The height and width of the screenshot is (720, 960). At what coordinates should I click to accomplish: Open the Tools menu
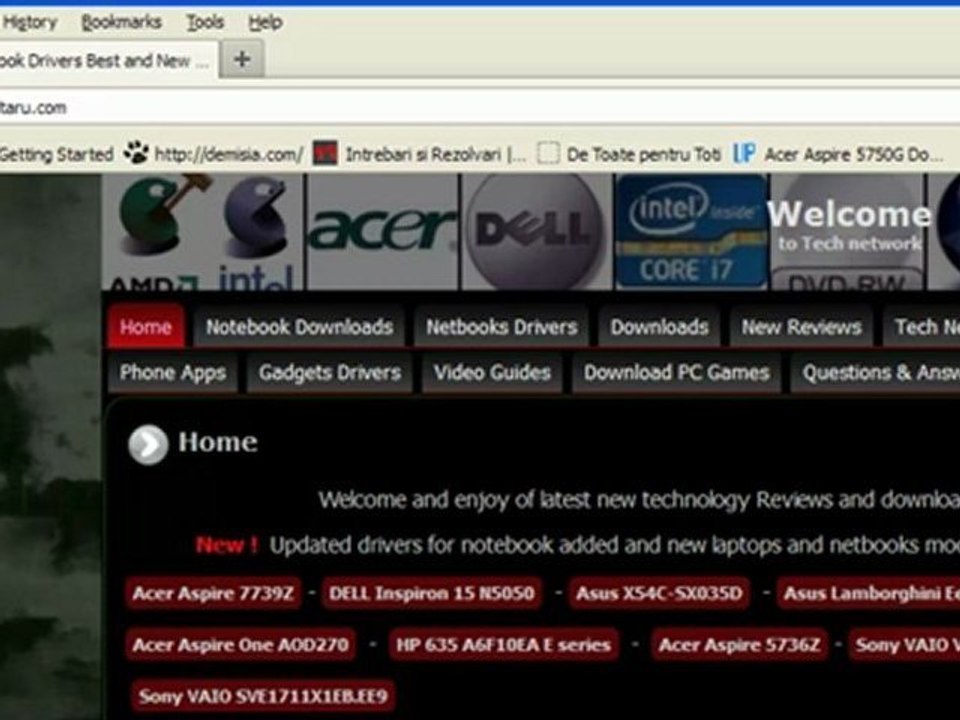coord(205,23)
